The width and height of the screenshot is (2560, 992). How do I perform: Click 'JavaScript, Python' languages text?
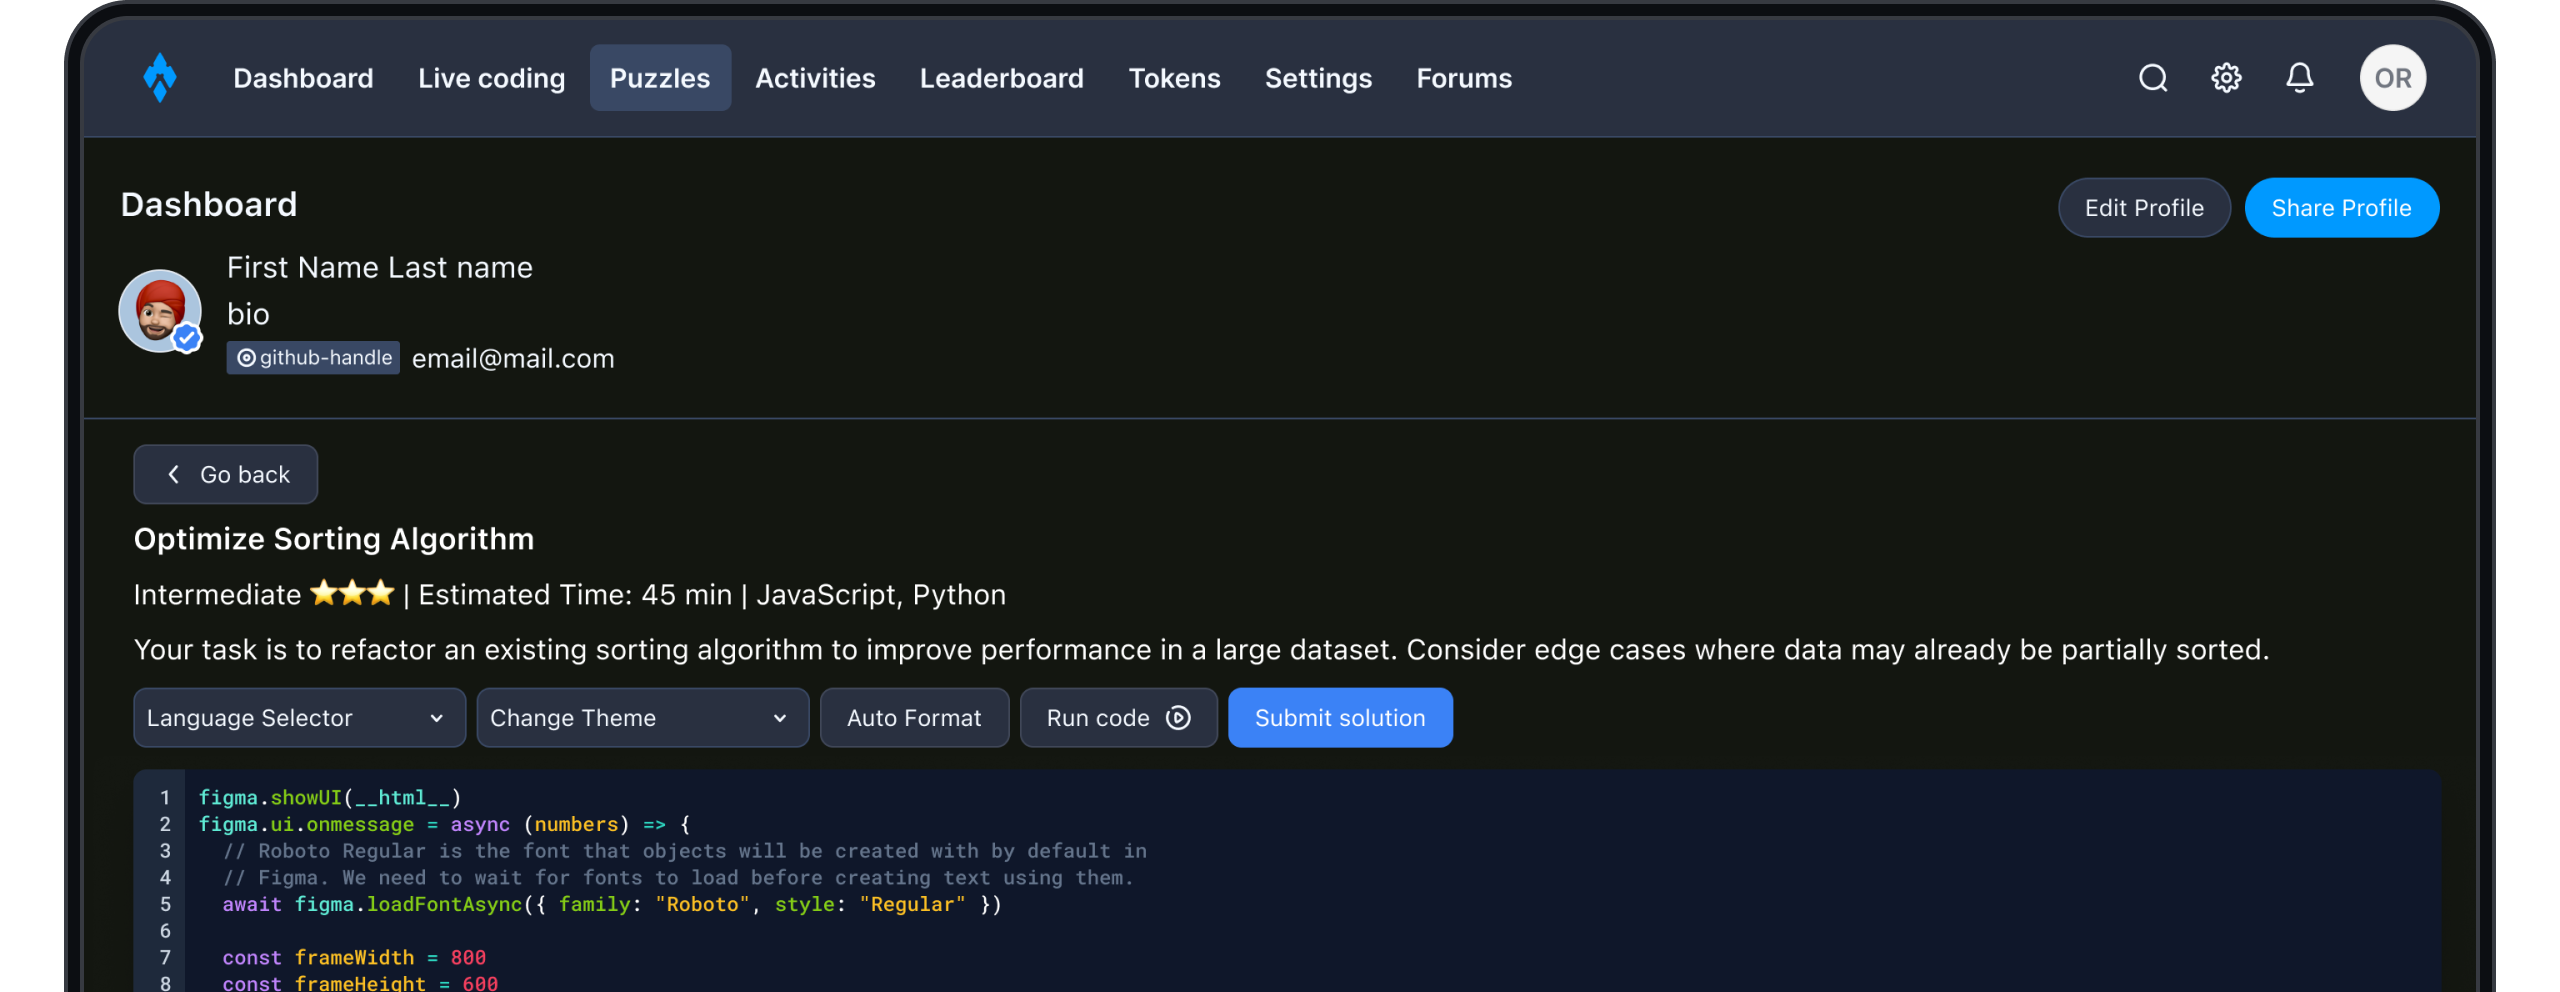[881, 595]
